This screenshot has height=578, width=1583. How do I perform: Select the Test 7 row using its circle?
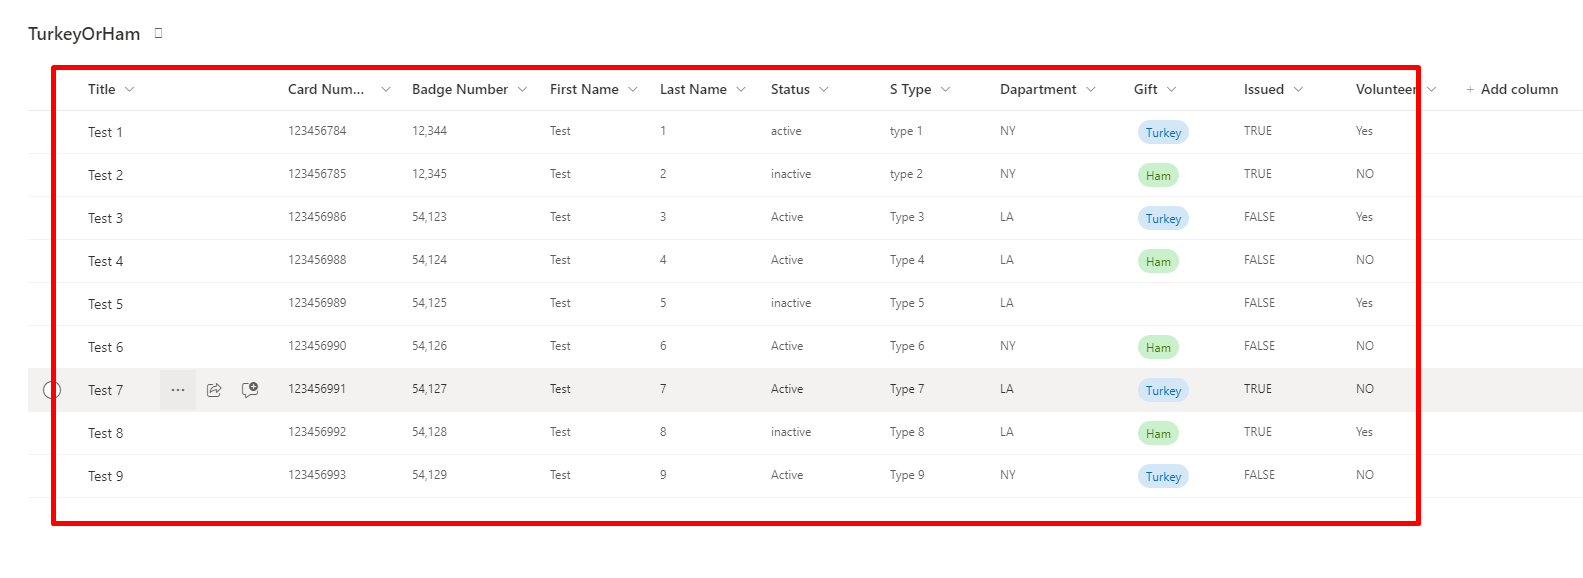click(x=52, y=390)
